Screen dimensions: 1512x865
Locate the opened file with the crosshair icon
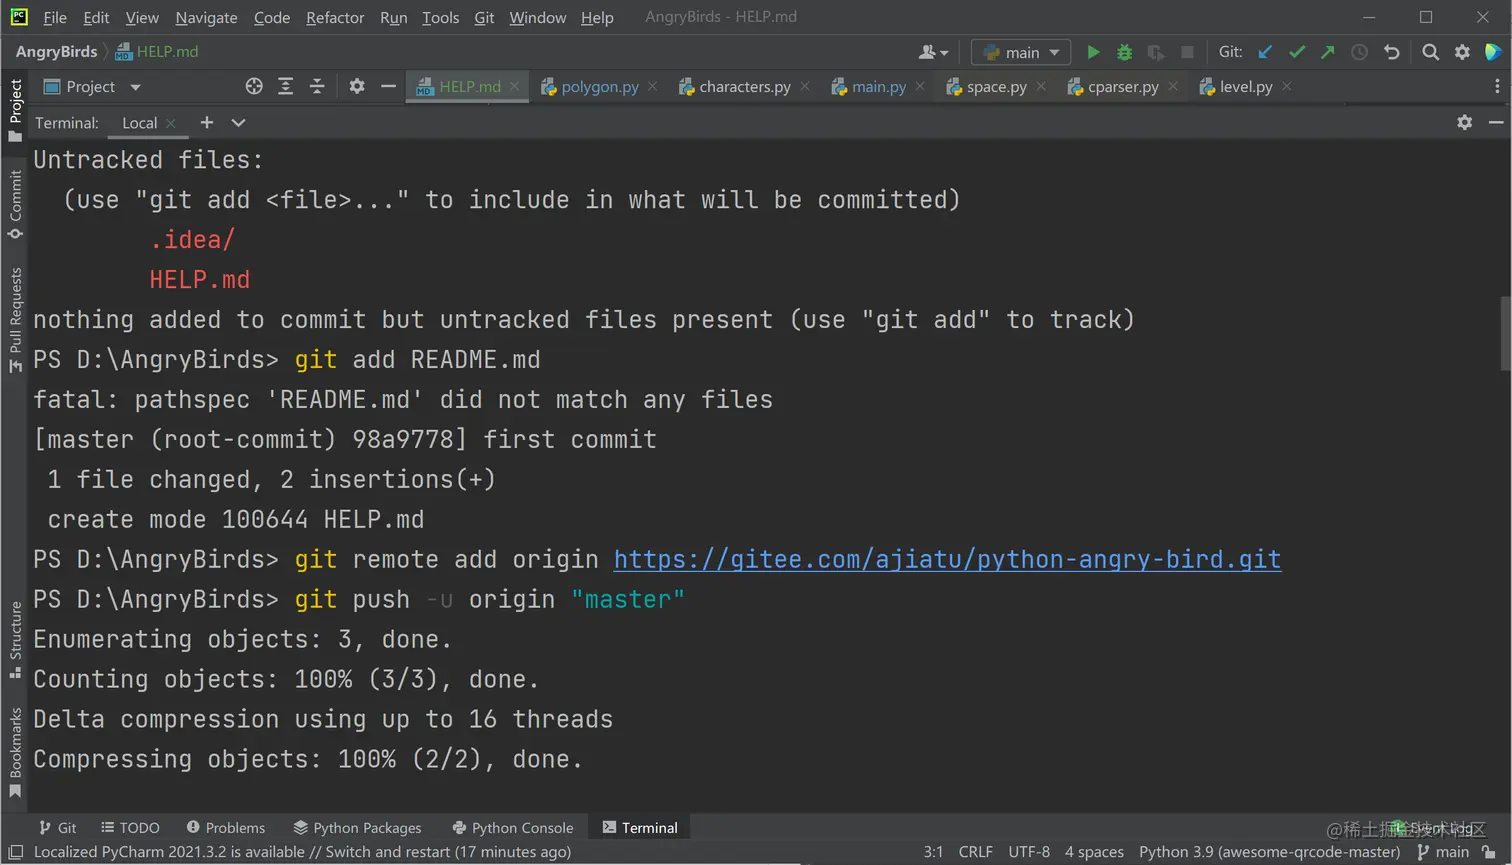coord(254,87)
